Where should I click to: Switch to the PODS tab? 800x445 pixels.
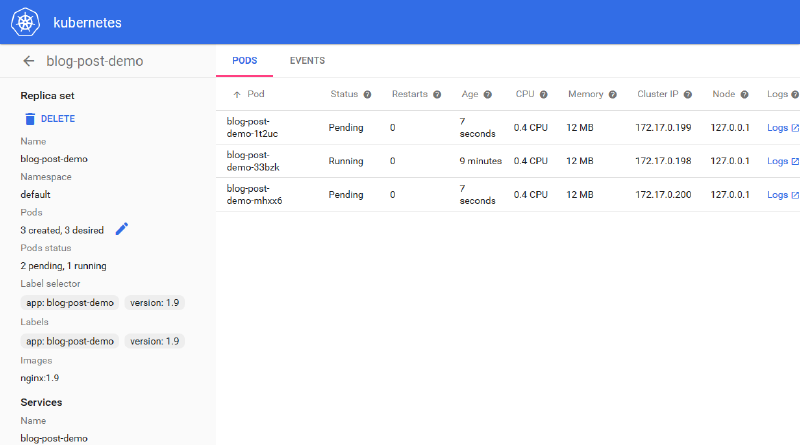tap(244, 61)
